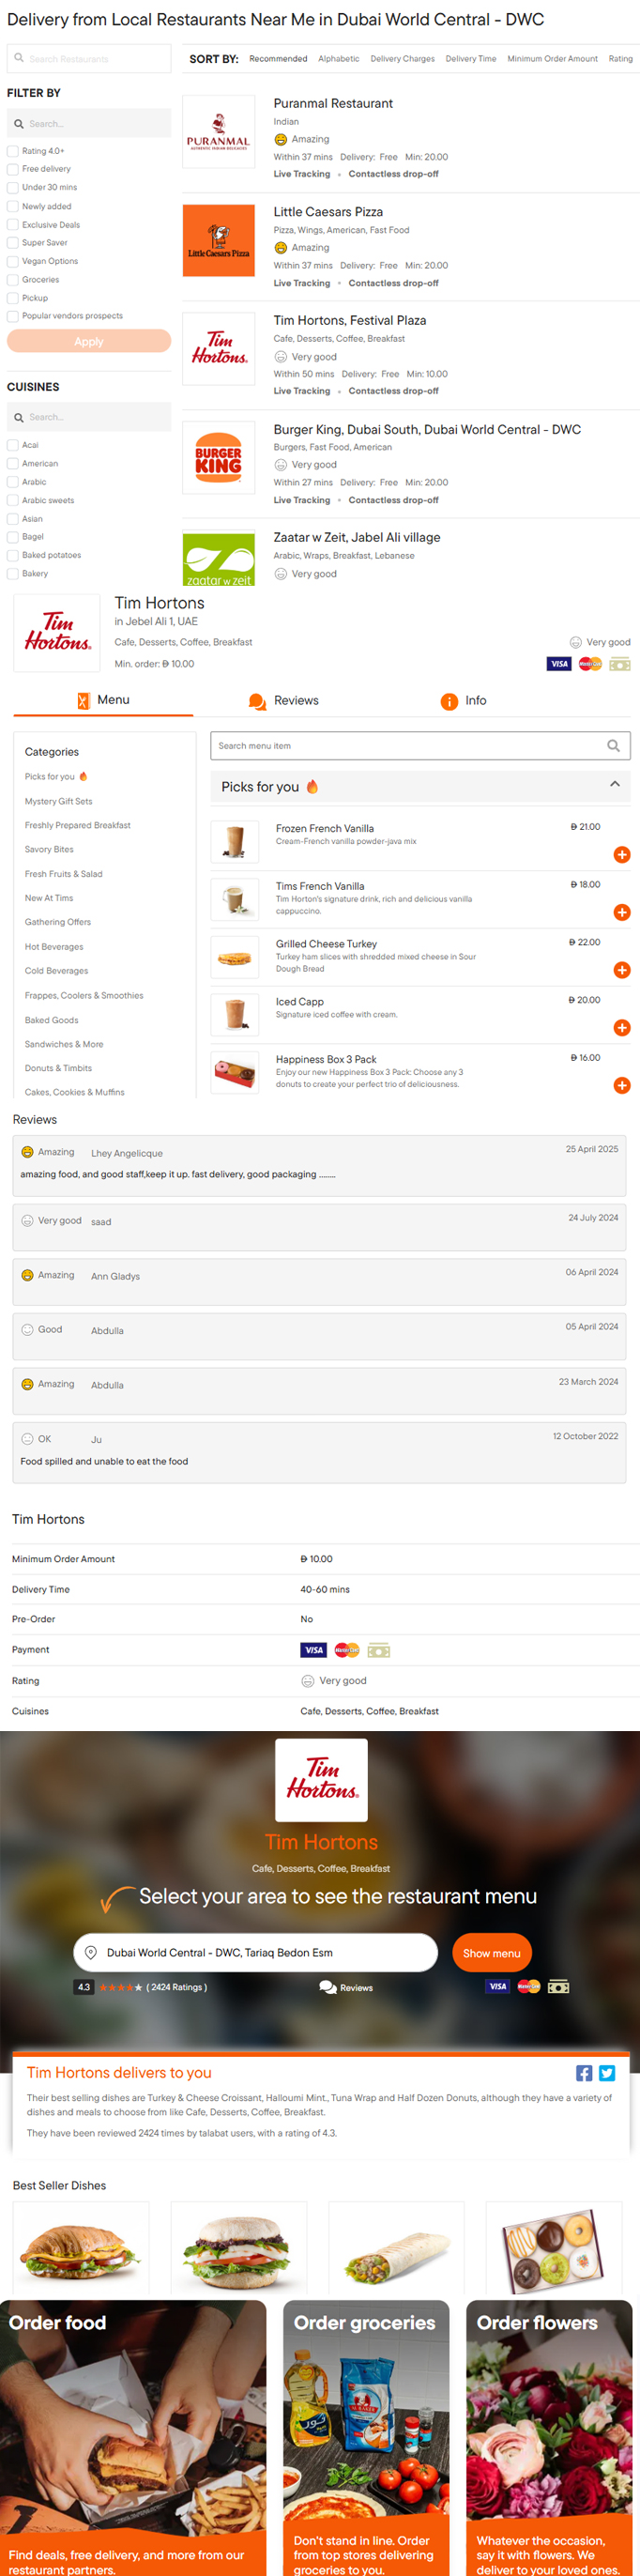
Task: Sort restaurants by Rating
Action: [x=620, y=59]
